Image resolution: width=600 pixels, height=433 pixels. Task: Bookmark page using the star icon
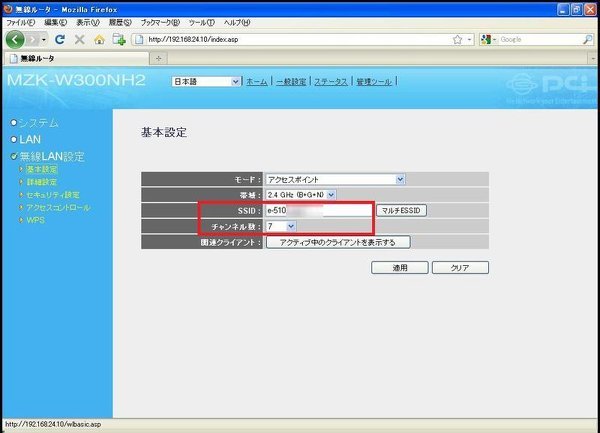(455, 39)
